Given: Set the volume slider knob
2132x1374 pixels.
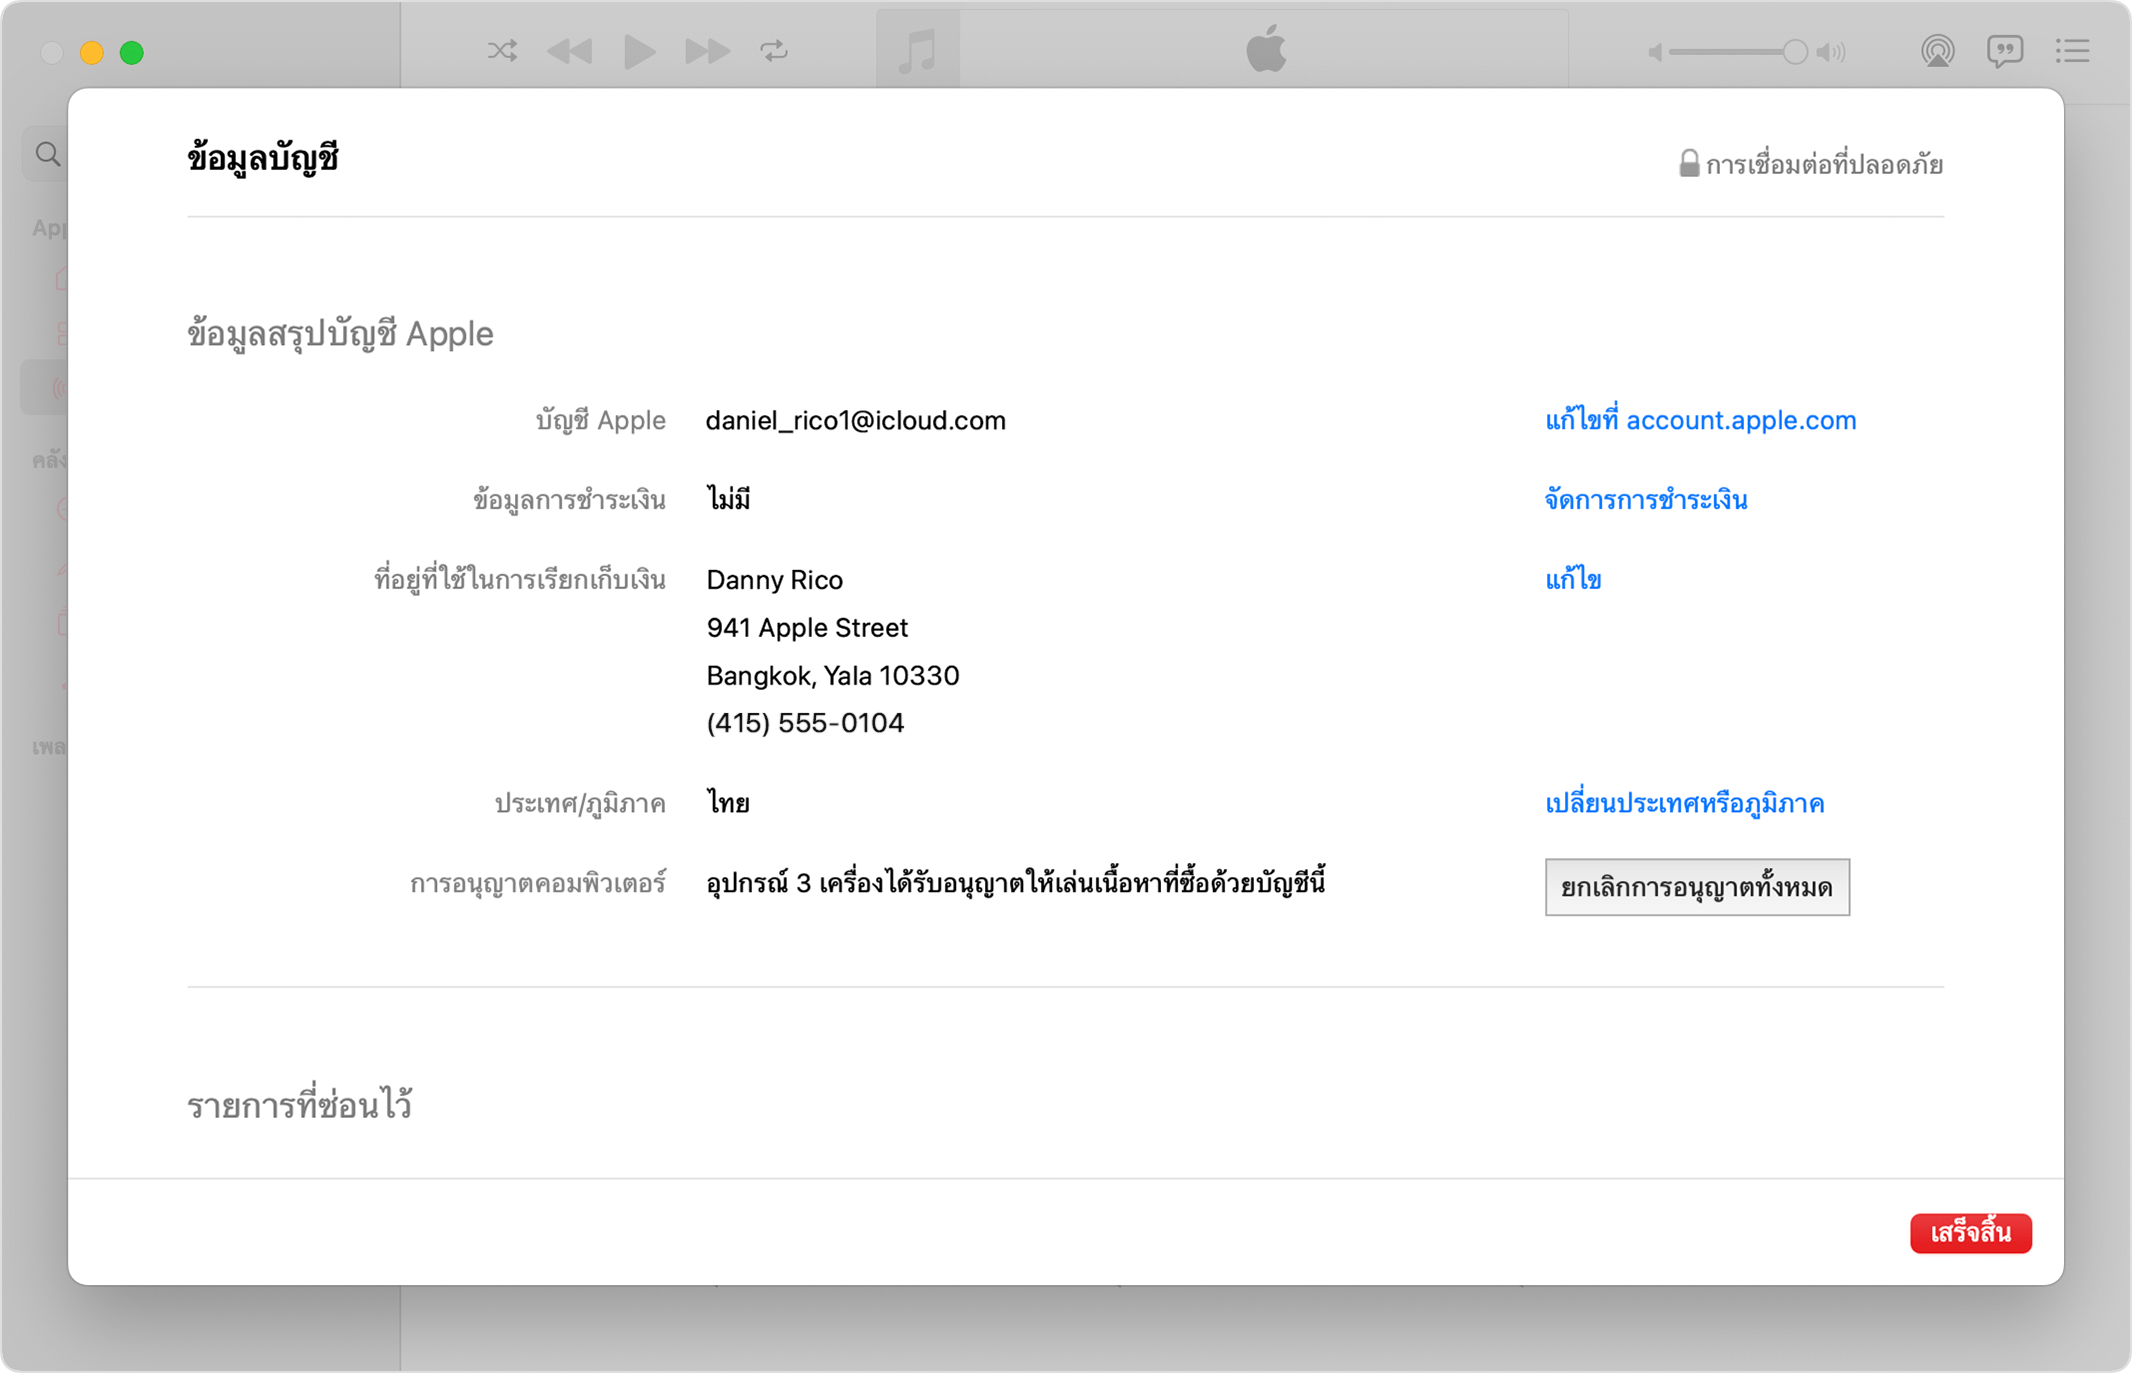Looking at the screenshot, I should click(1795, 52).
